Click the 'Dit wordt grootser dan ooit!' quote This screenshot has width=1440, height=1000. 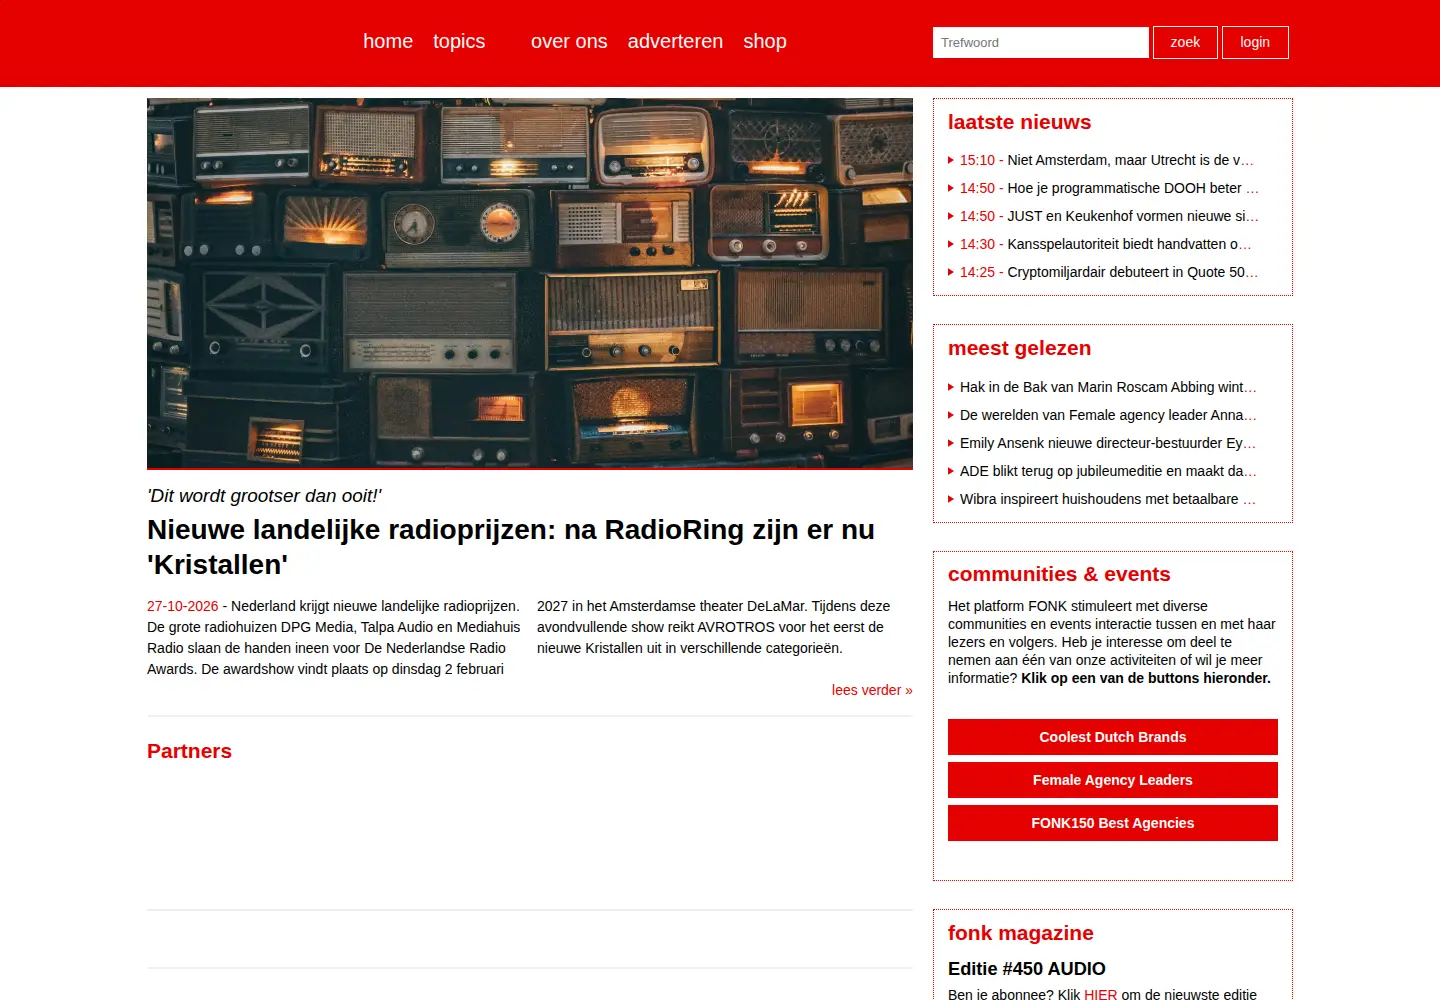(264, 496)
